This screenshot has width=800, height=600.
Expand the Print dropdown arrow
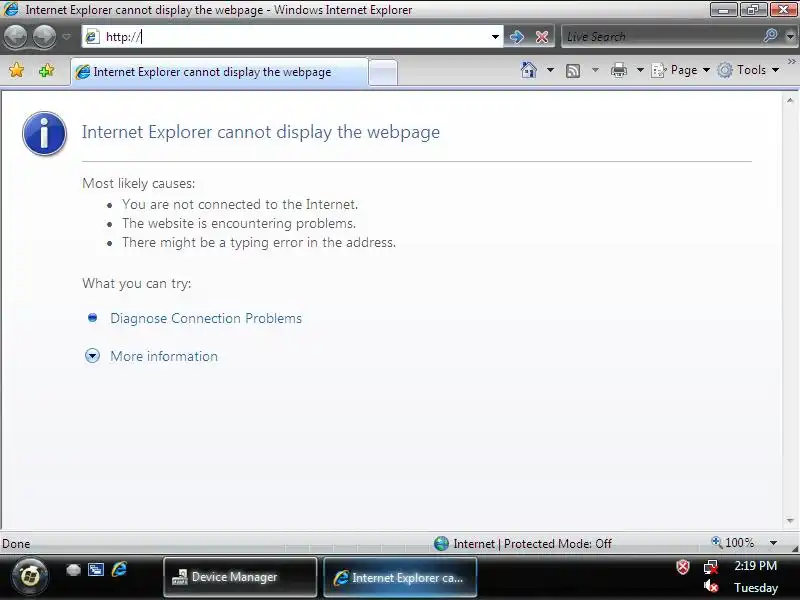pos(640,70)
